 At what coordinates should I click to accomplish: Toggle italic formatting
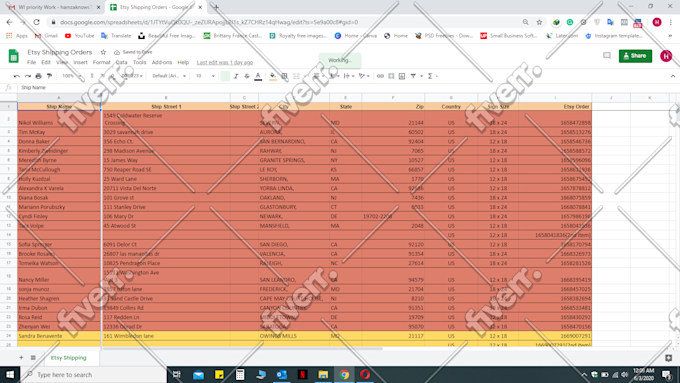(236, 76)
